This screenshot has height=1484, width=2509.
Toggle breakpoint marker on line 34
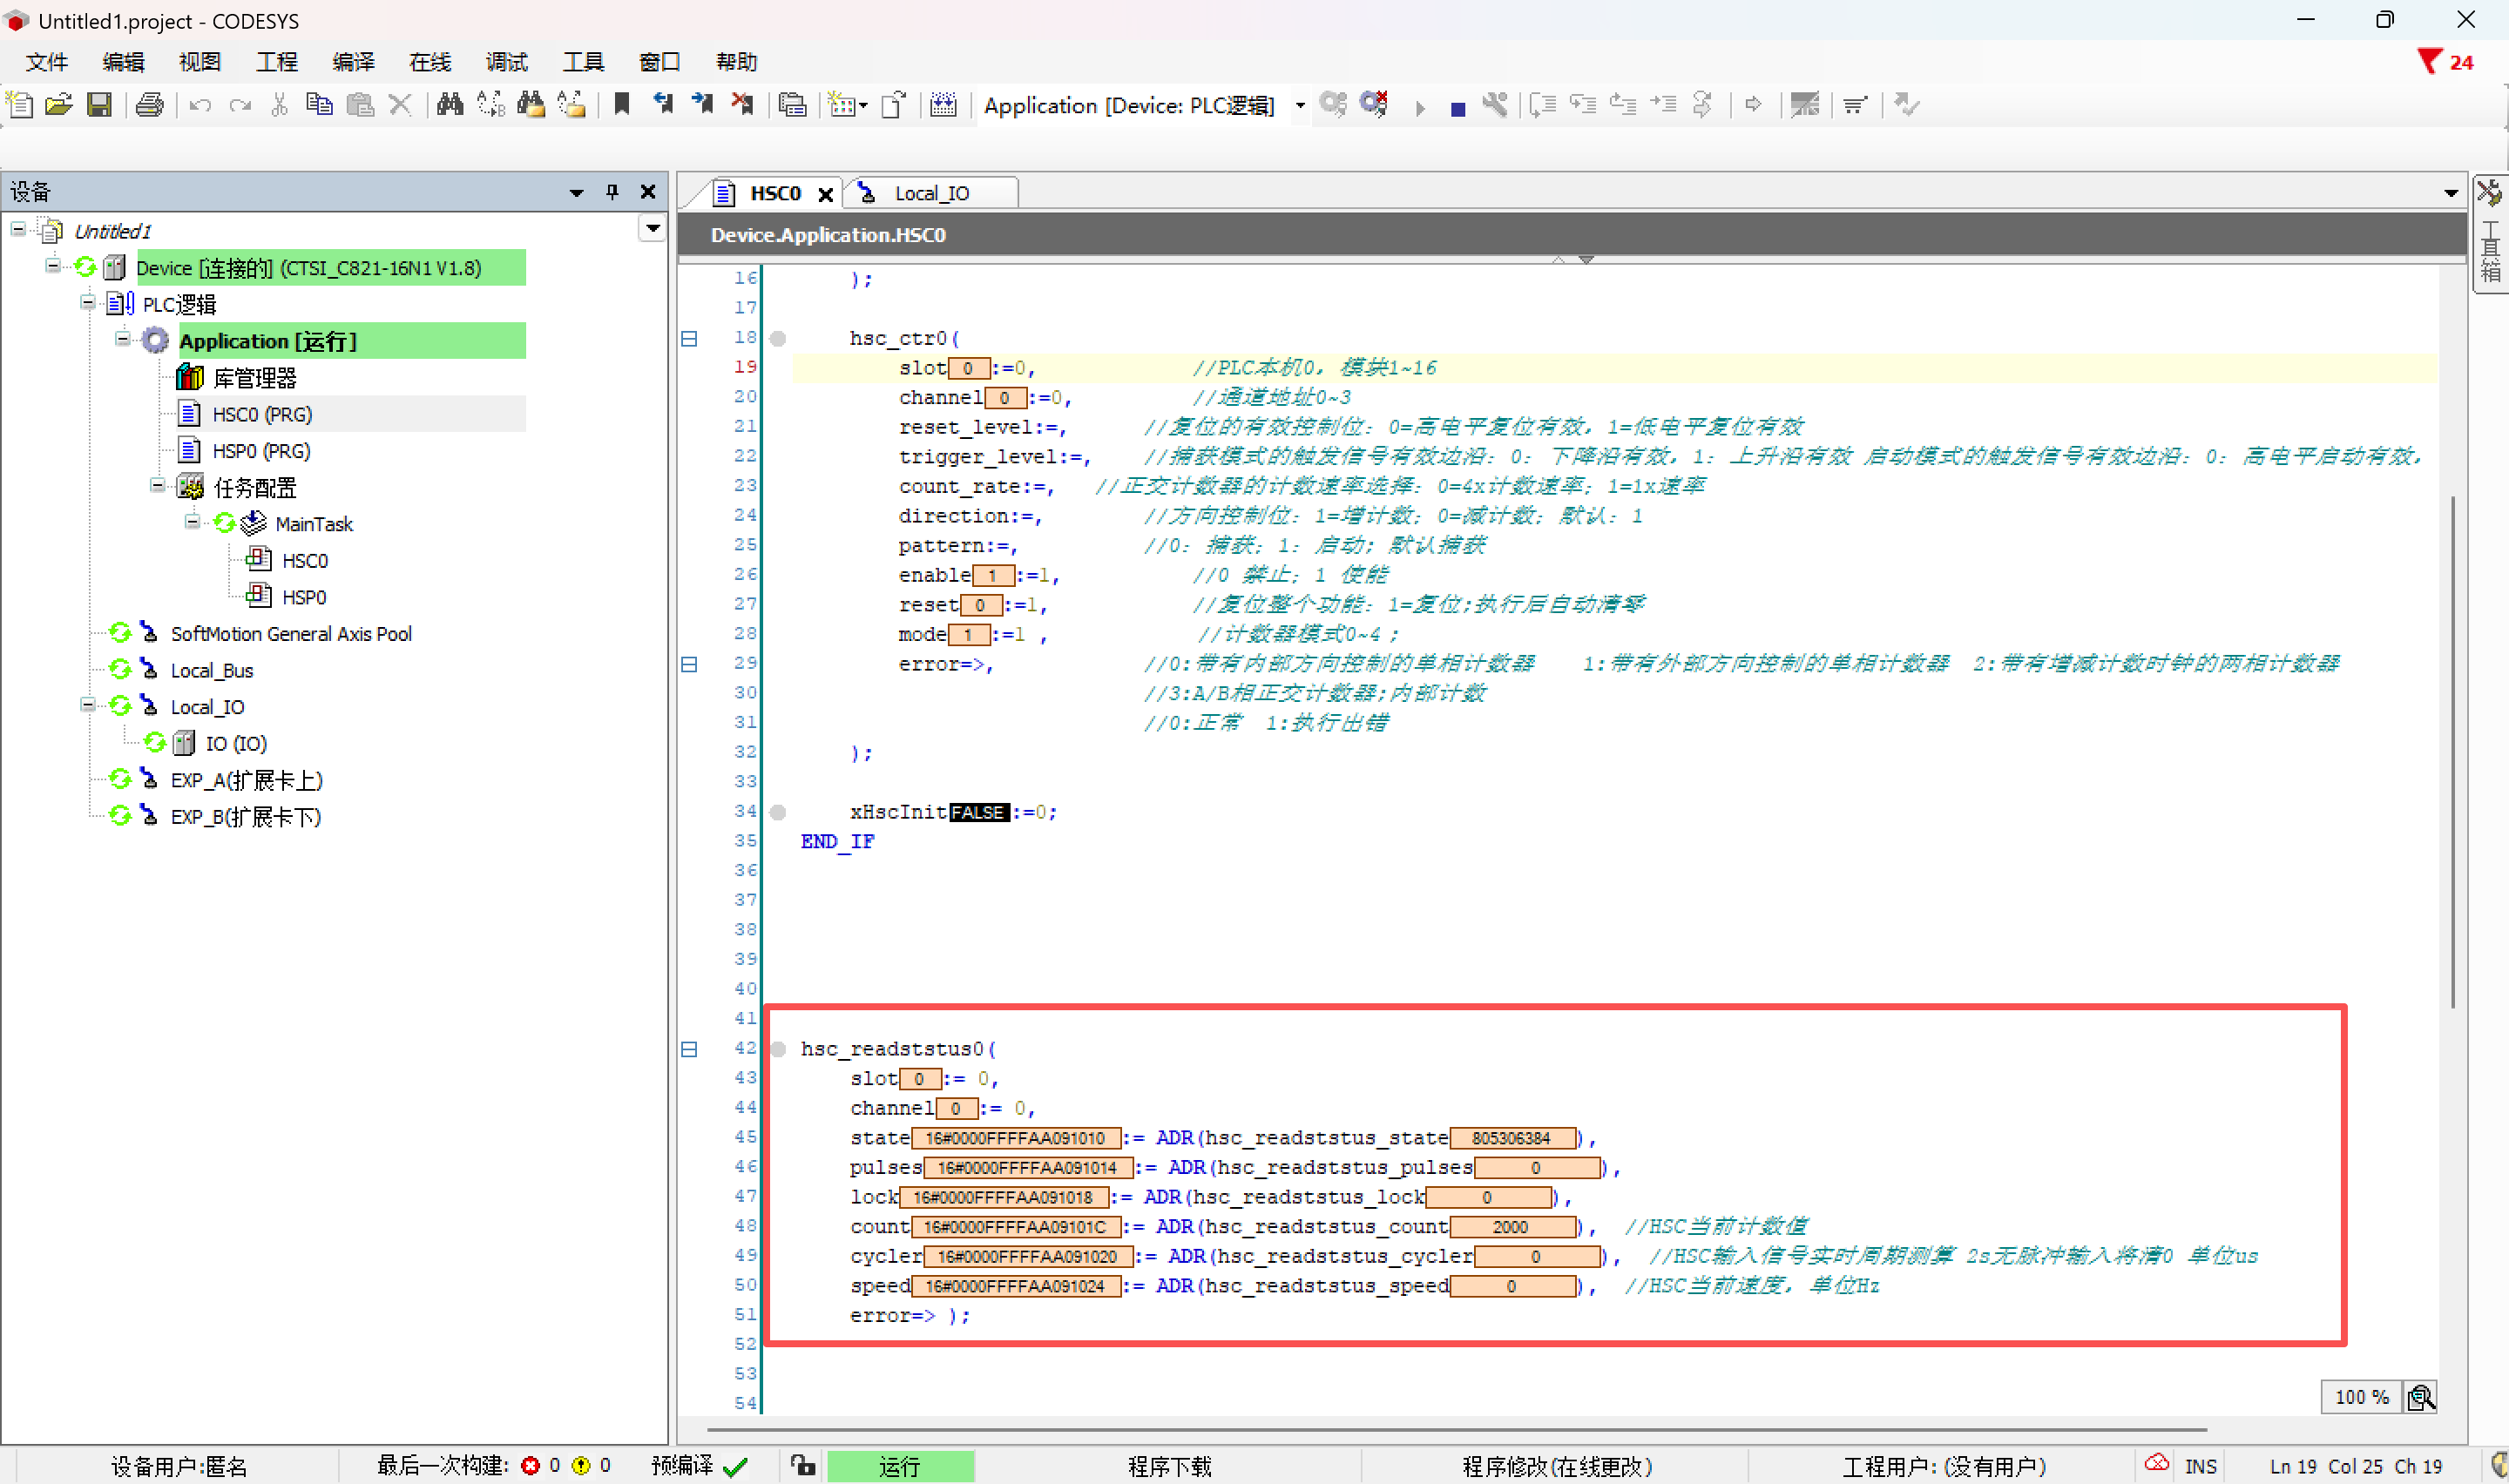(x=778, y=812)
